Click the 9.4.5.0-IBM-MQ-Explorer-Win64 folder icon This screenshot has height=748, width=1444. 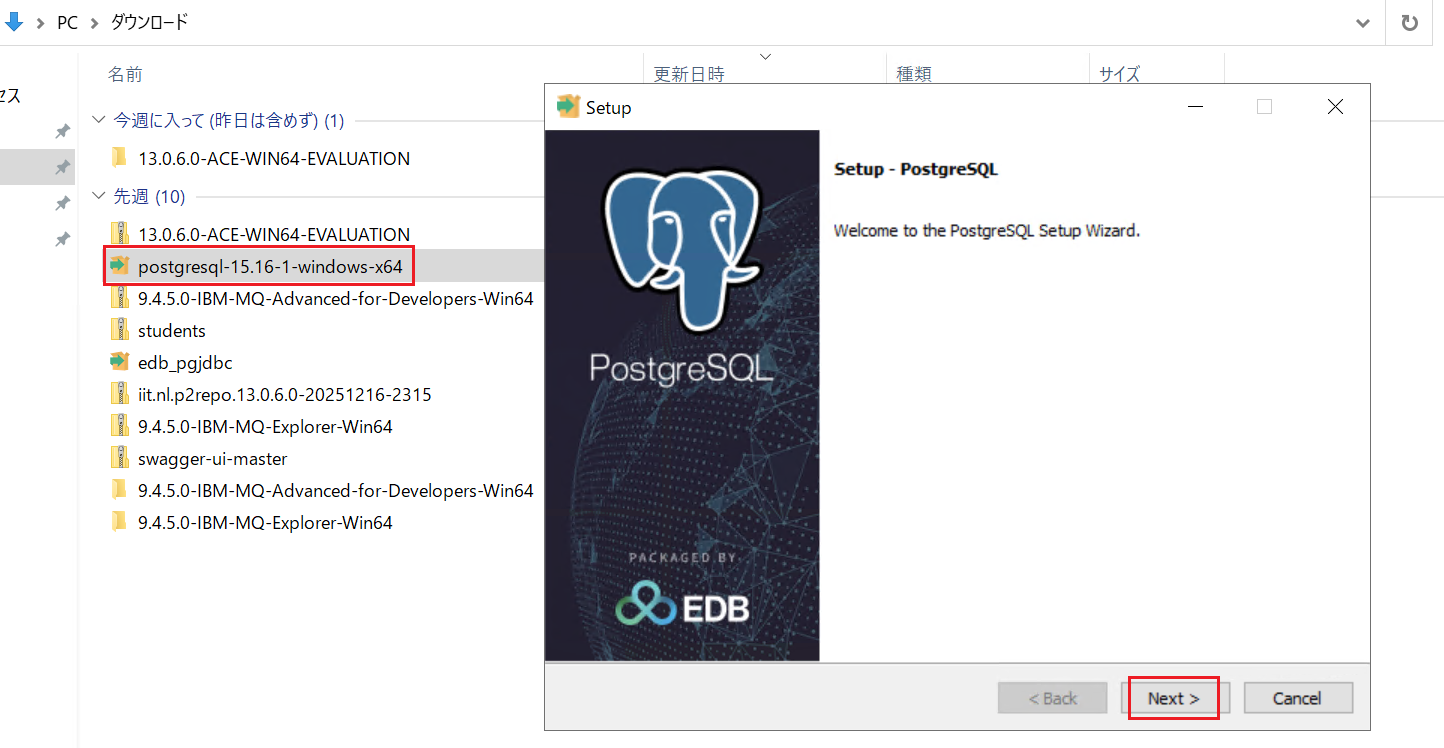coord(120,522)
